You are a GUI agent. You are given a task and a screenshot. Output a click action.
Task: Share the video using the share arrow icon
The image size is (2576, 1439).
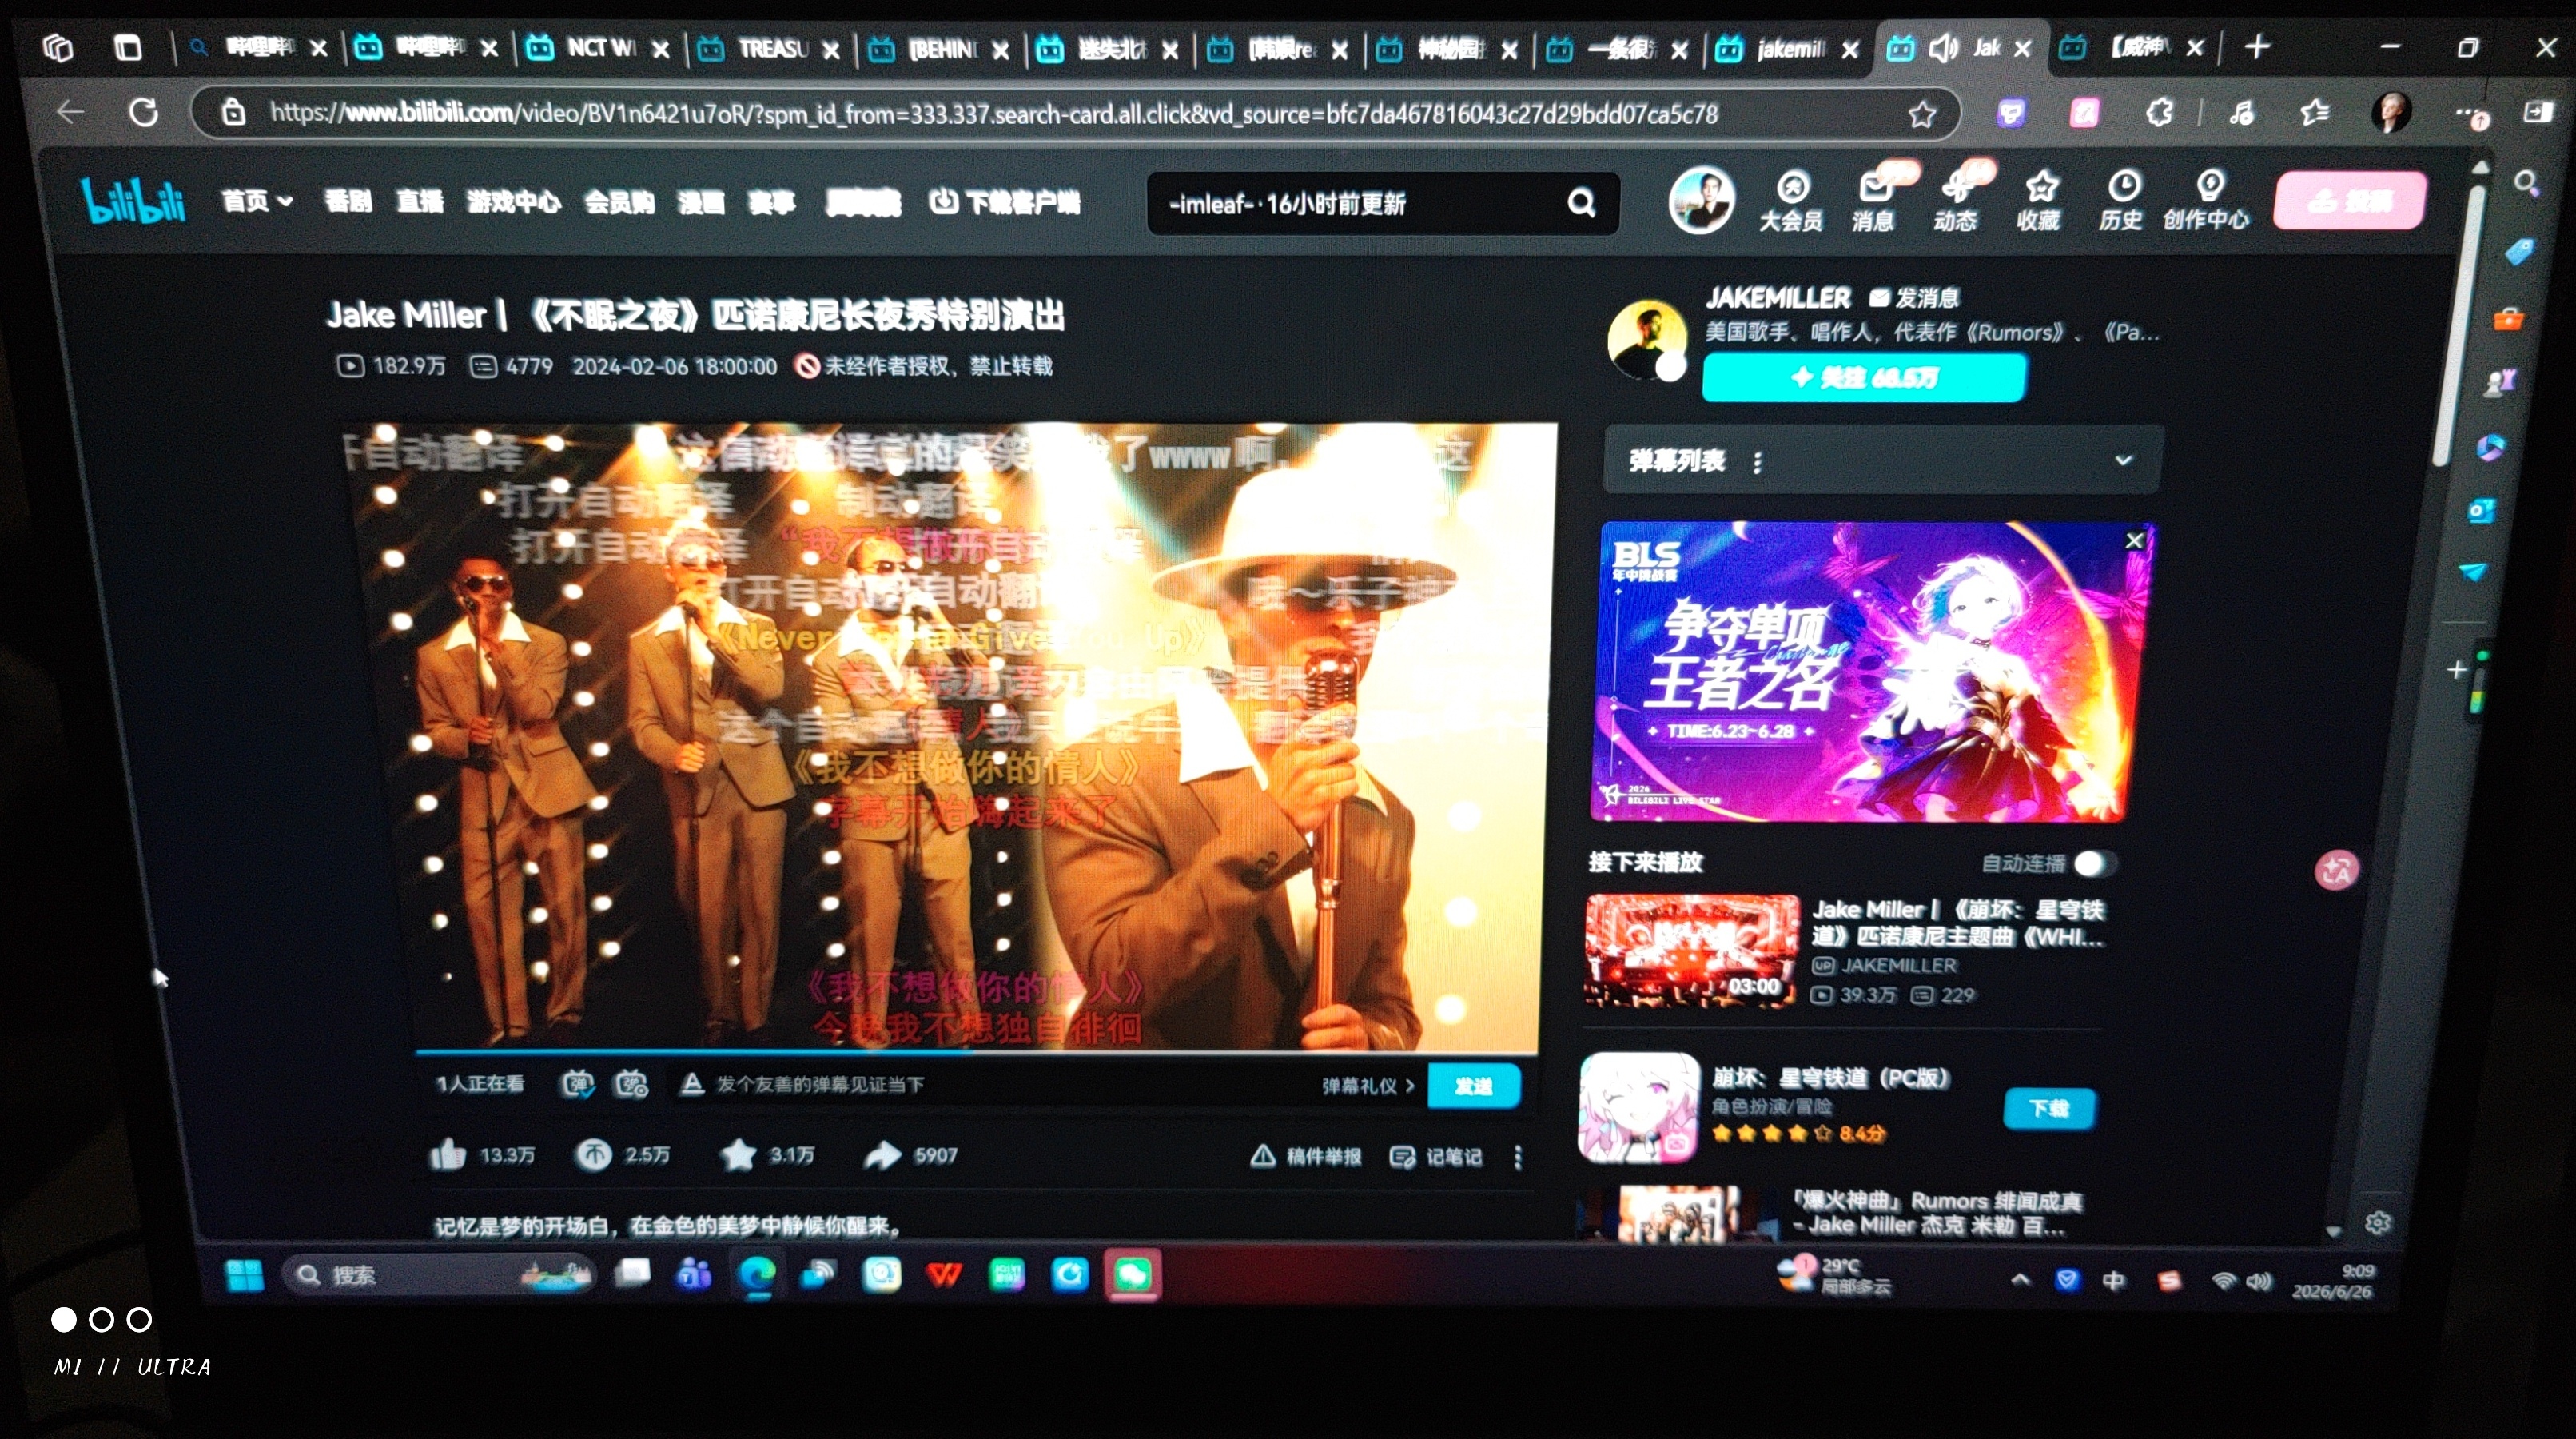click(x=882, y=1156)
